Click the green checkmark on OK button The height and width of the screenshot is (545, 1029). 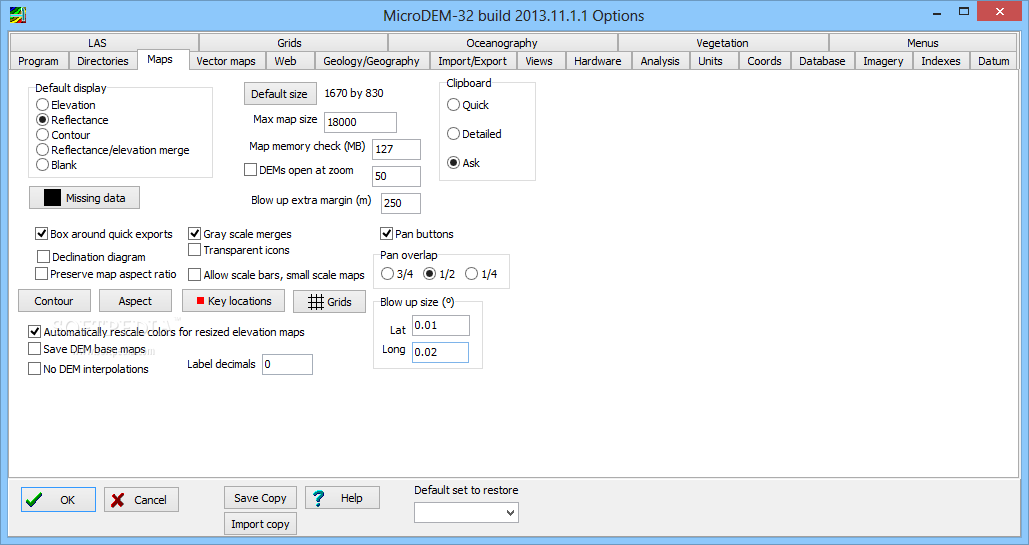point(34,500)
